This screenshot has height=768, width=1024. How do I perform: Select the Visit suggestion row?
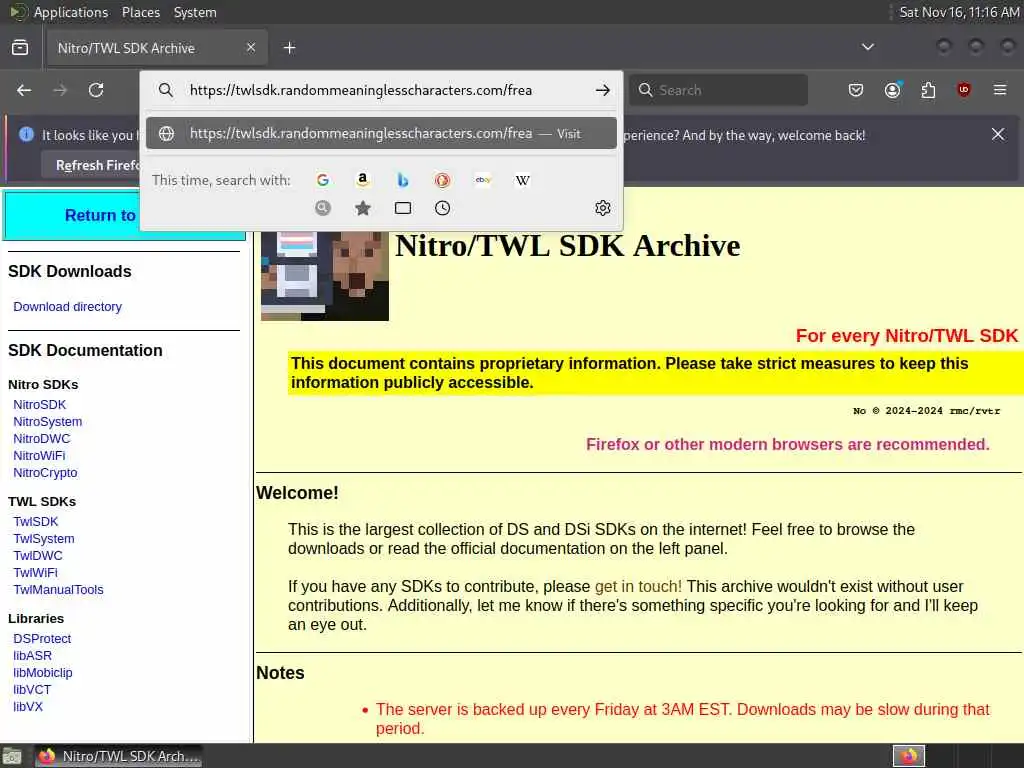[381, 133]
